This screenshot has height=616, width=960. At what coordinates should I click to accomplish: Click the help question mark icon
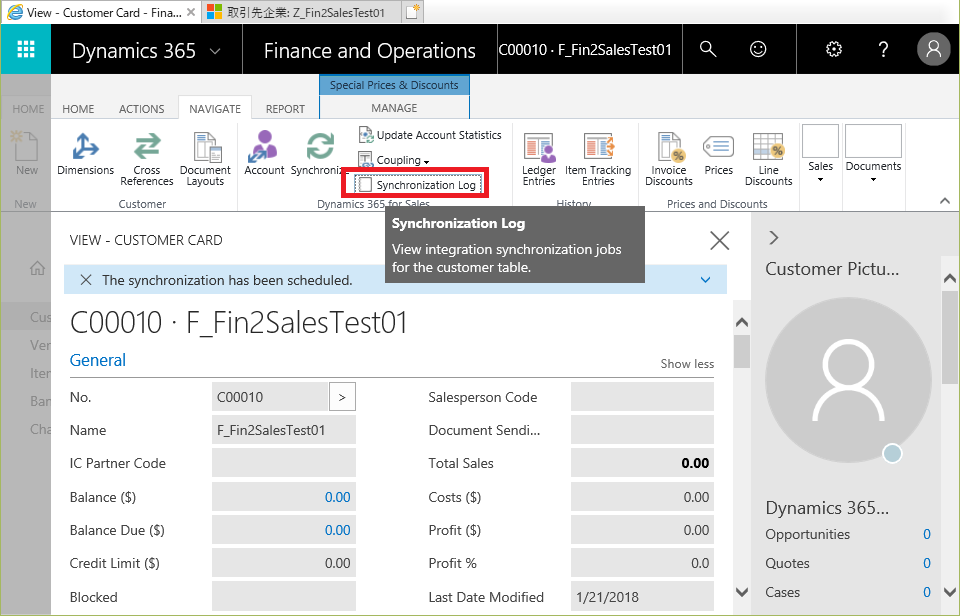coord(883,49)
